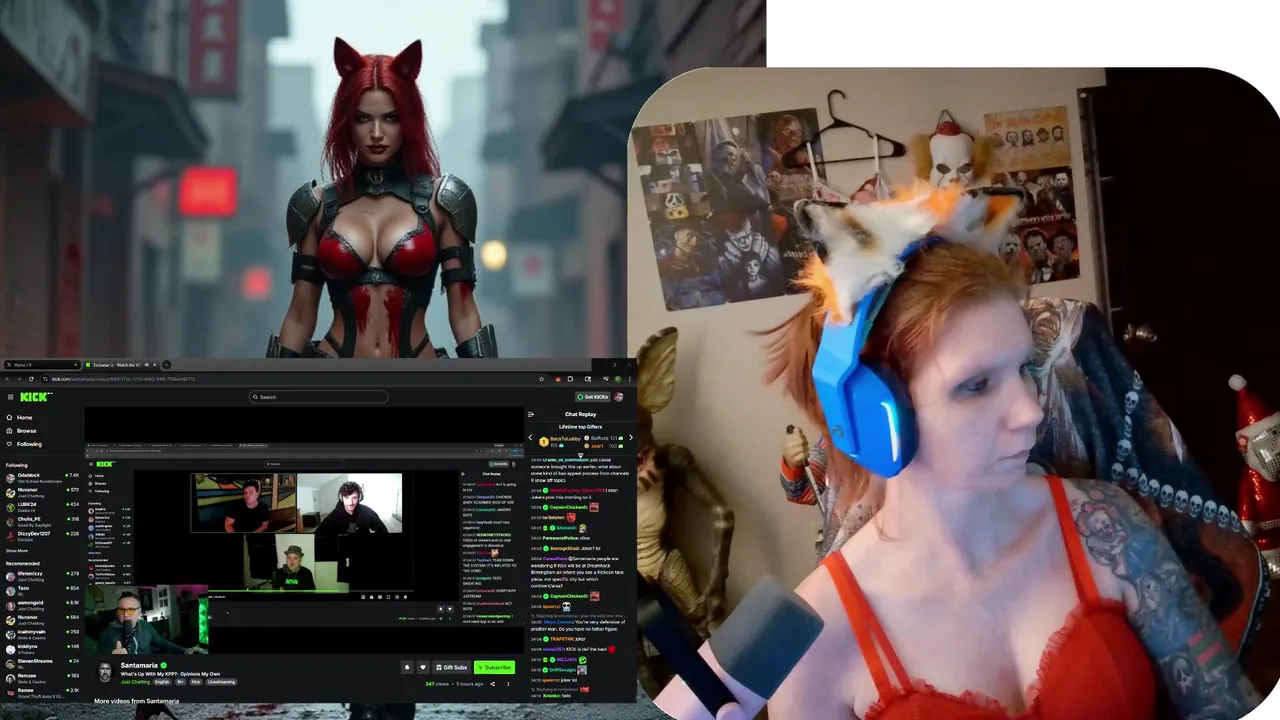This screenshot has width=1280, height=720.
Task: Click the Santamaria channel avatar
Action: [104, 672]
